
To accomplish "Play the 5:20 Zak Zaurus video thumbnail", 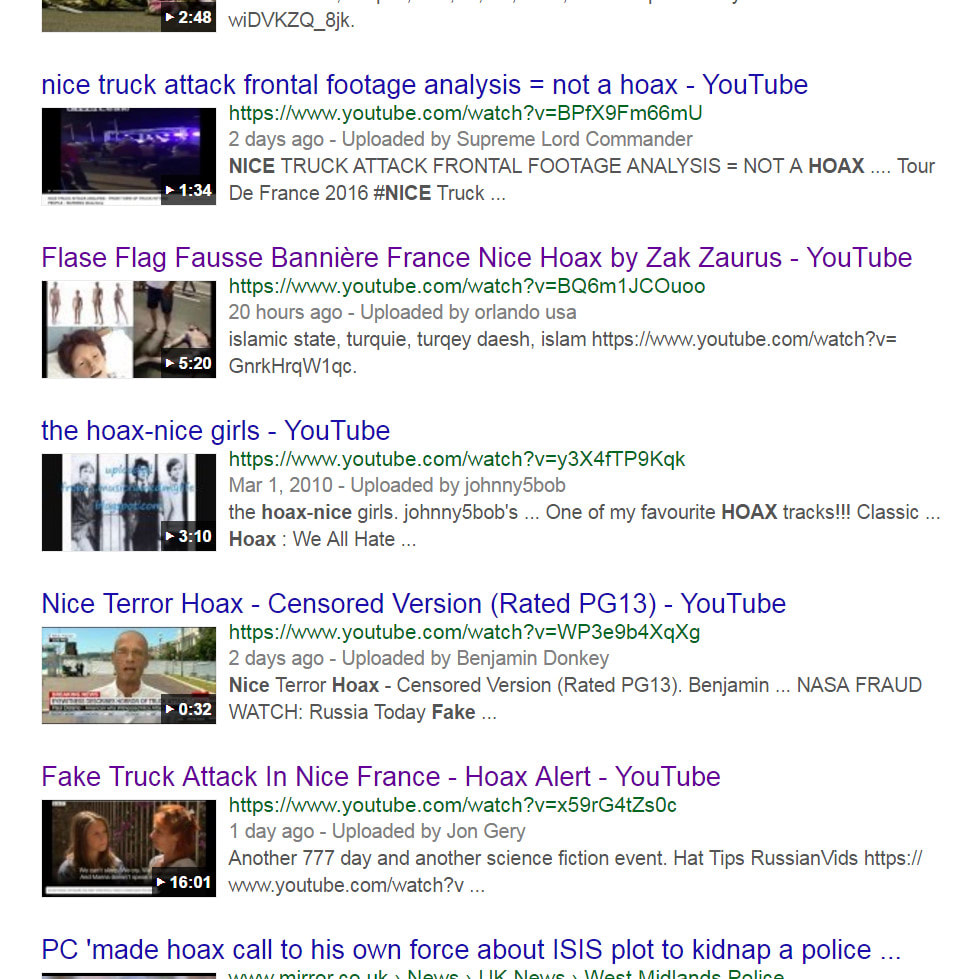I will [129, 329].
